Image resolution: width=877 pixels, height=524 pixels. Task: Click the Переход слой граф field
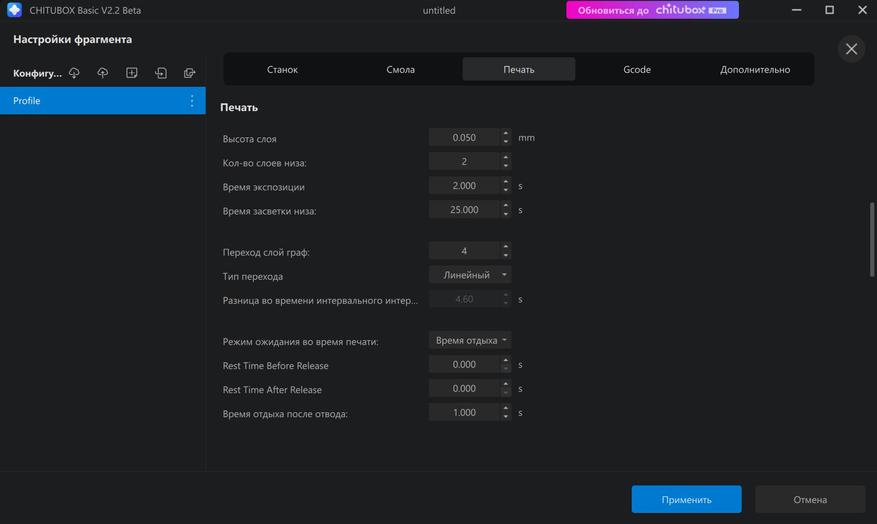pos(464,251)
